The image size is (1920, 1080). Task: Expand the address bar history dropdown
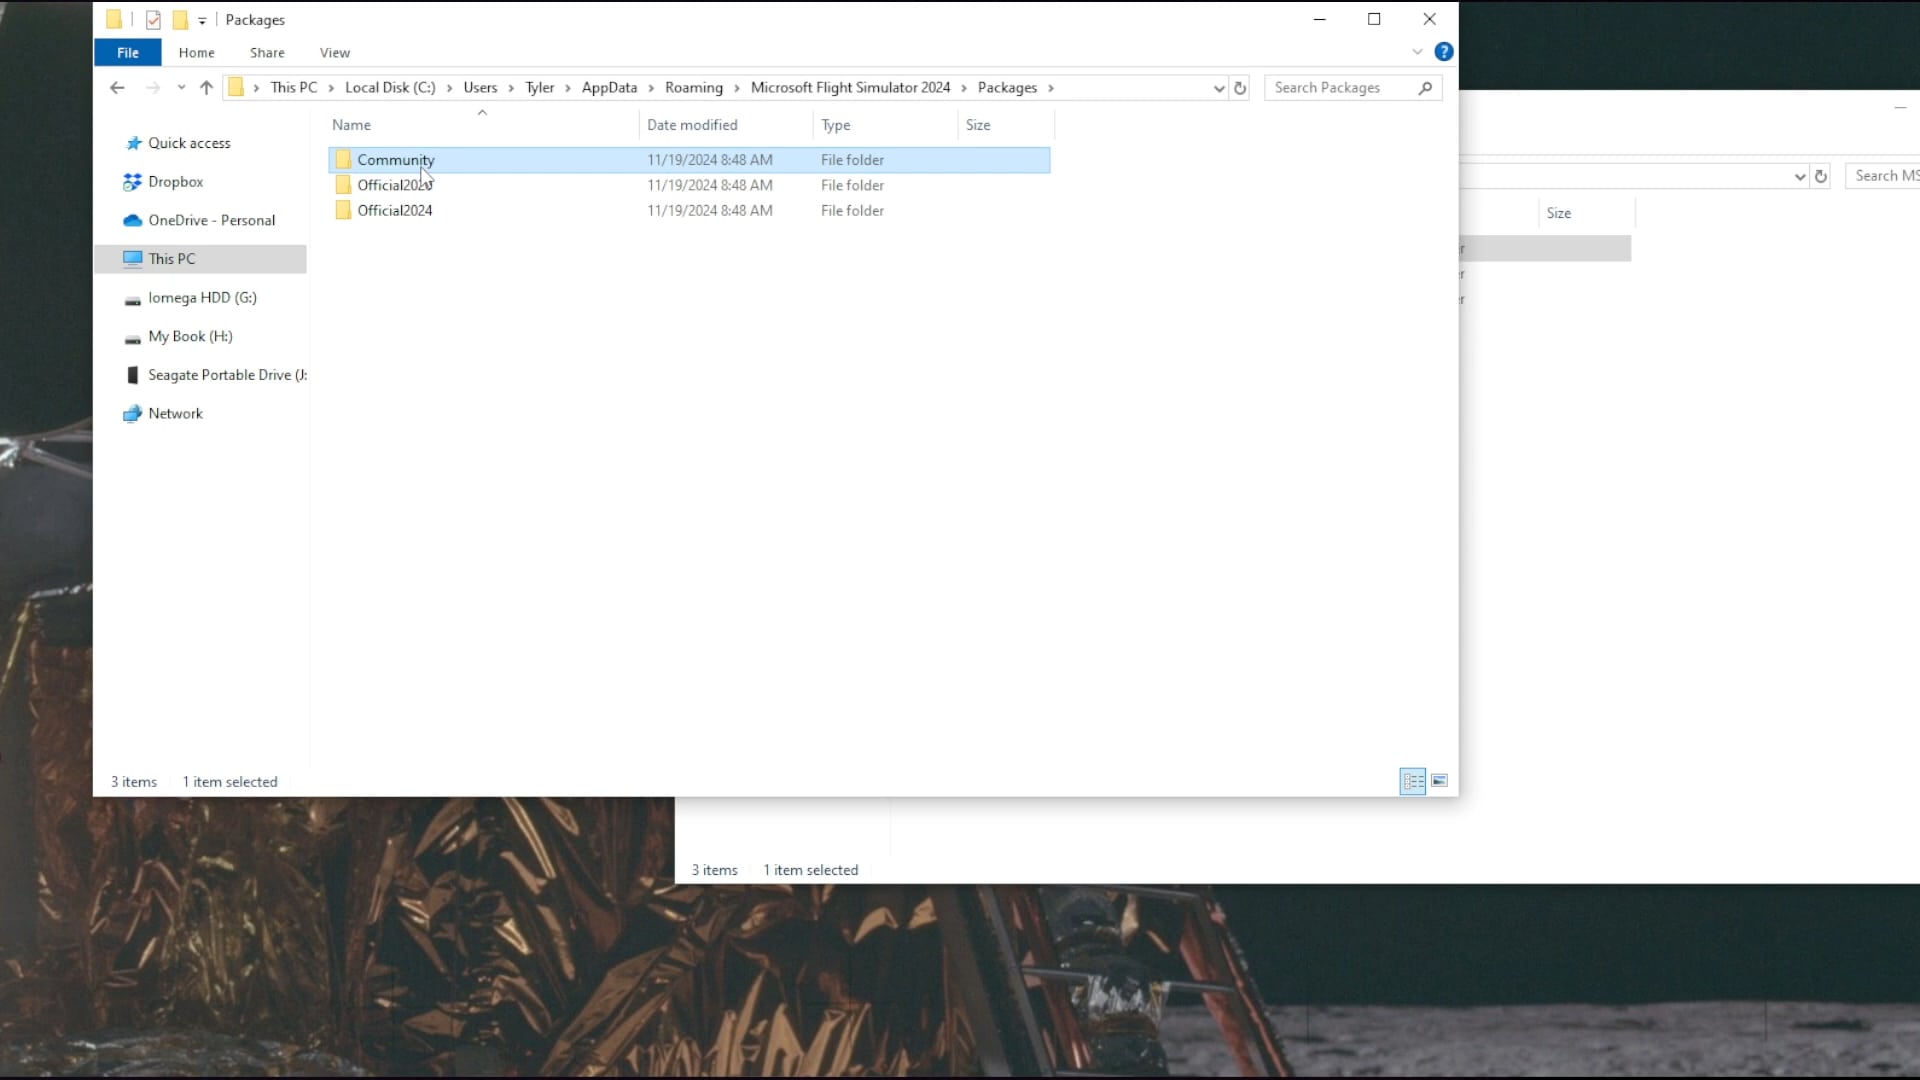pos(1218,88)
